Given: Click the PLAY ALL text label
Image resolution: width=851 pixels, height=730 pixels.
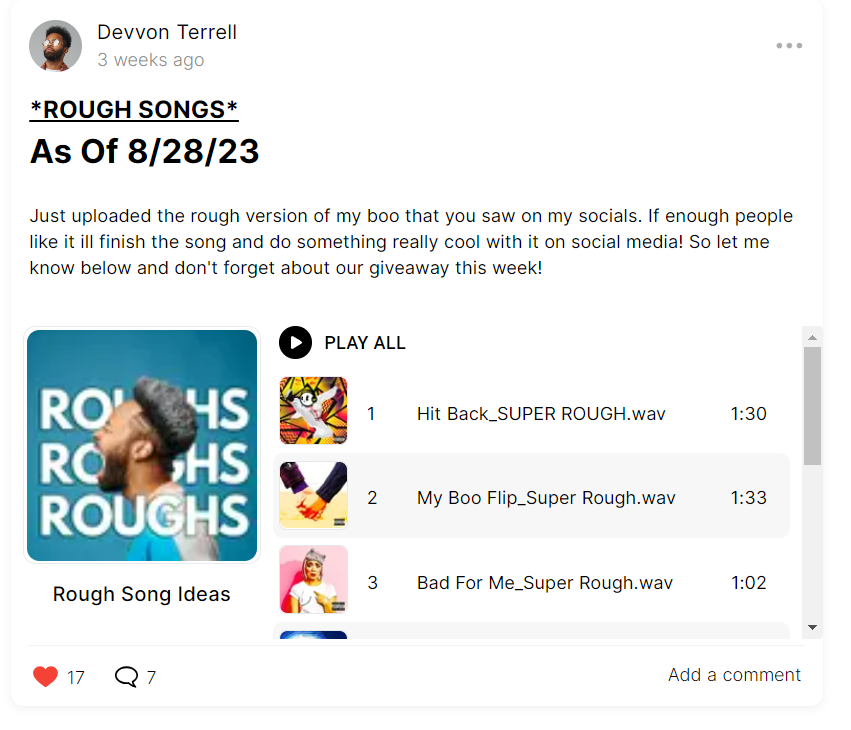Looking at the screenshot, I should [365, 343].
